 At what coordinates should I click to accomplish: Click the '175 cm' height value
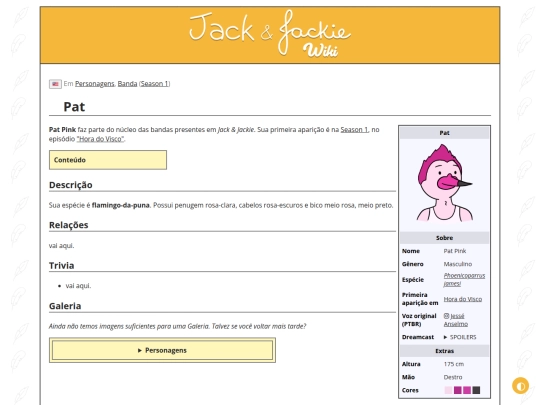click(454, 364)
